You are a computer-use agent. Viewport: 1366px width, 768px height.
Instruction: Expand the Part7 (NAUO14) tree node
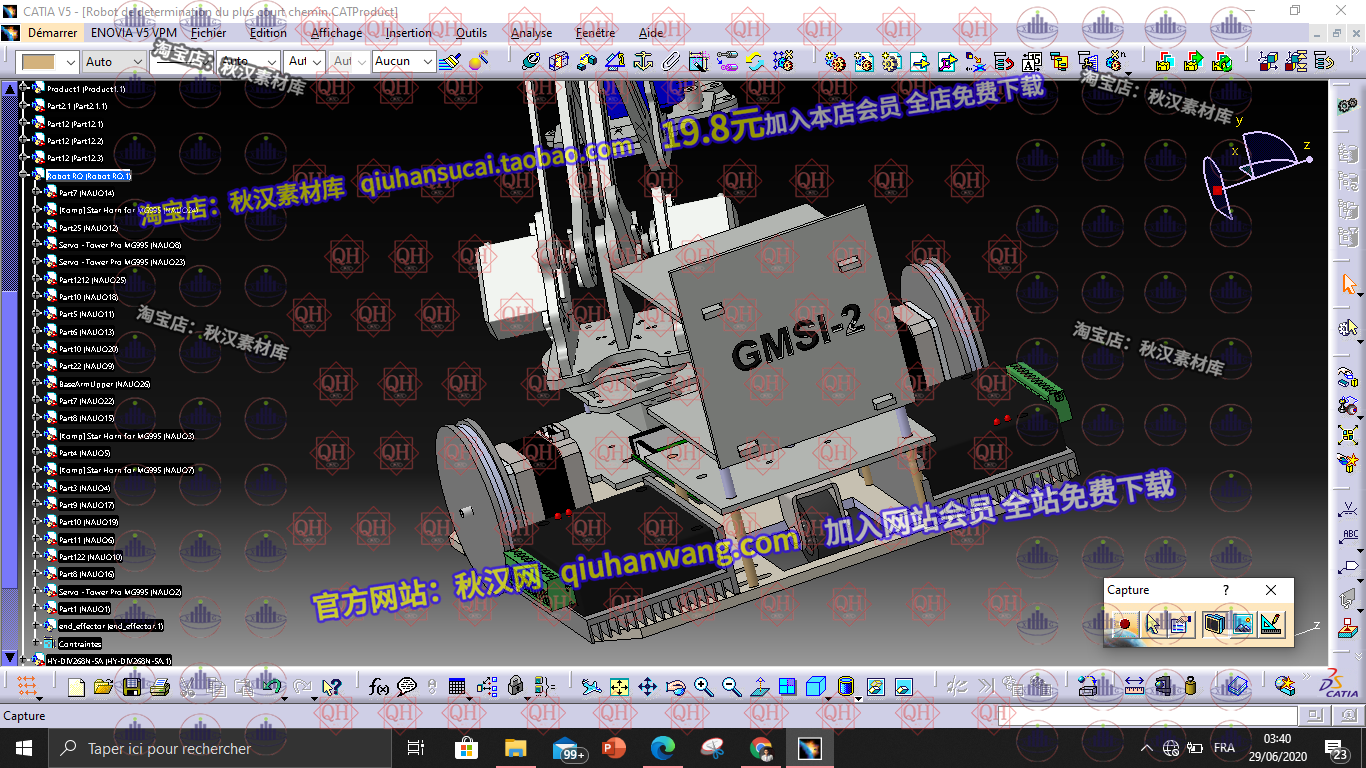(x=38, y=193)
